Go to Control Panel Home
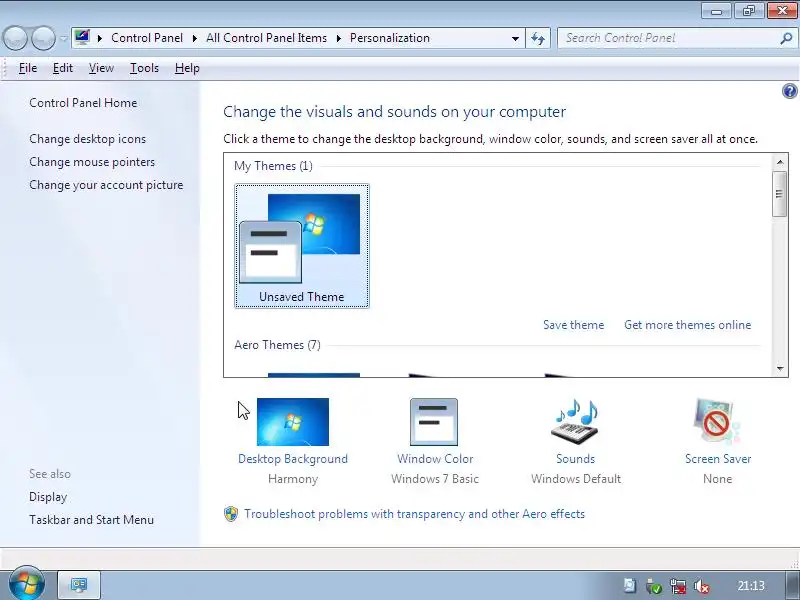This screenshot has width=800, height=600. tap(83, 103)
